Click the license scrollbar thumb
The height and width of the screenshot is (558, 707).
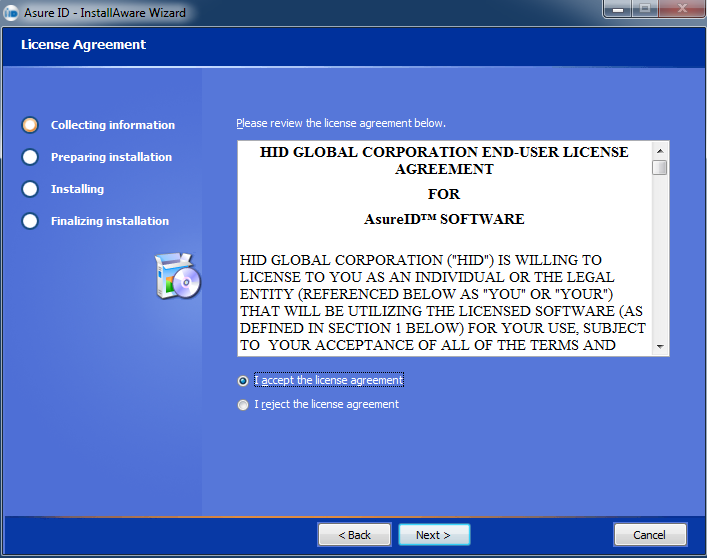660,168
